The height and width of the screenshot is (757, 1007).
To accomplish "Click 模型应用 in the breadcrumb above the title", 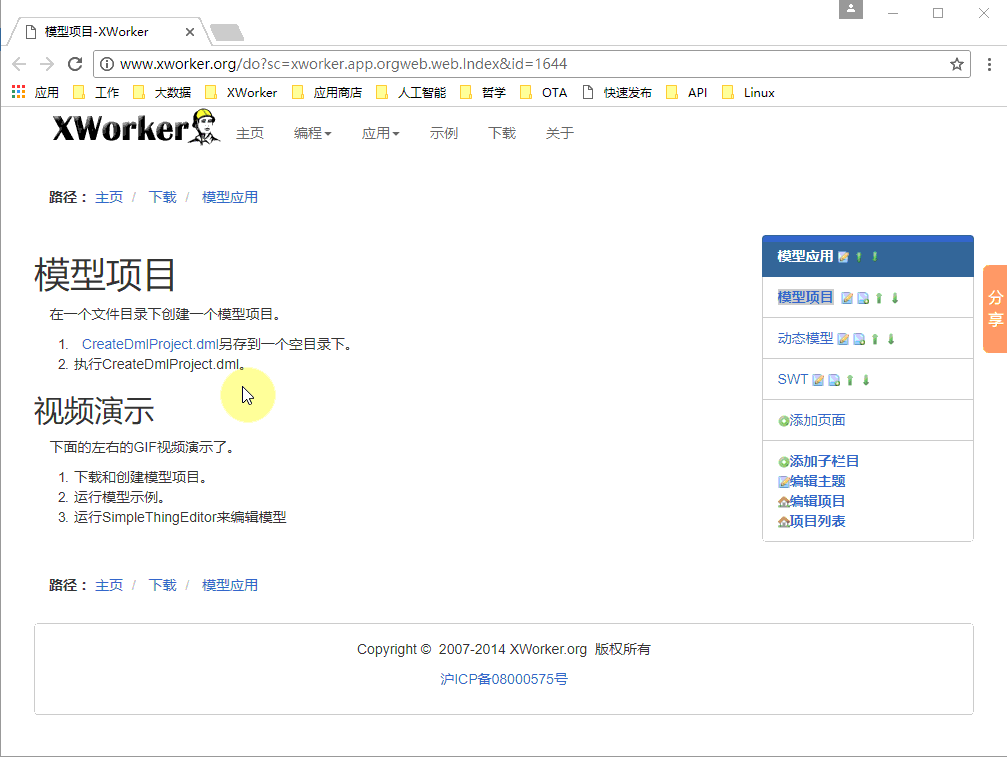I will coord(230,197).
